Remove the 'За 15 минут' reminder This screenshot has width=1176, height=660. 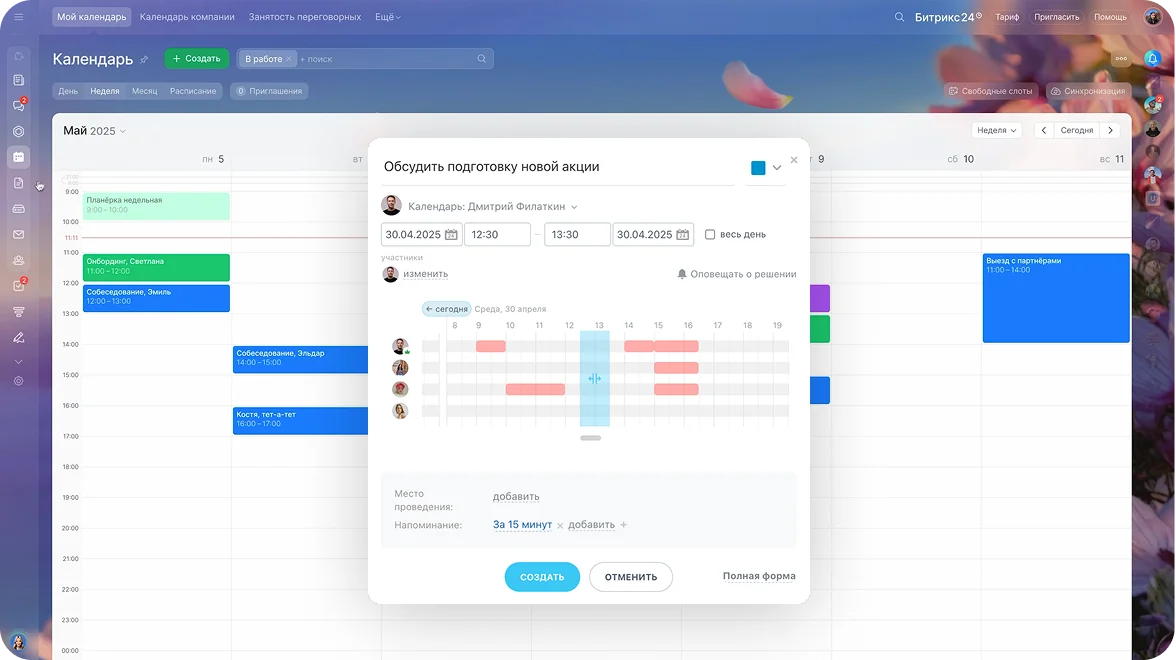click(560, 525)
